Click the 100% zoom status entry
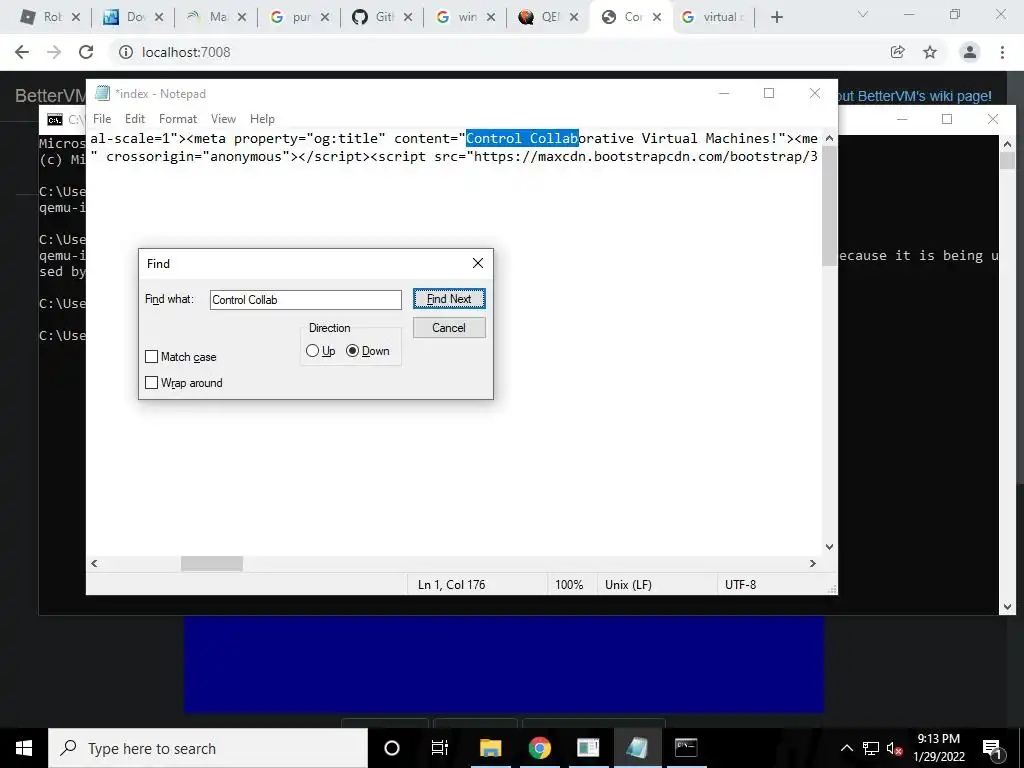1024x768 pixels. pos(569,584)
